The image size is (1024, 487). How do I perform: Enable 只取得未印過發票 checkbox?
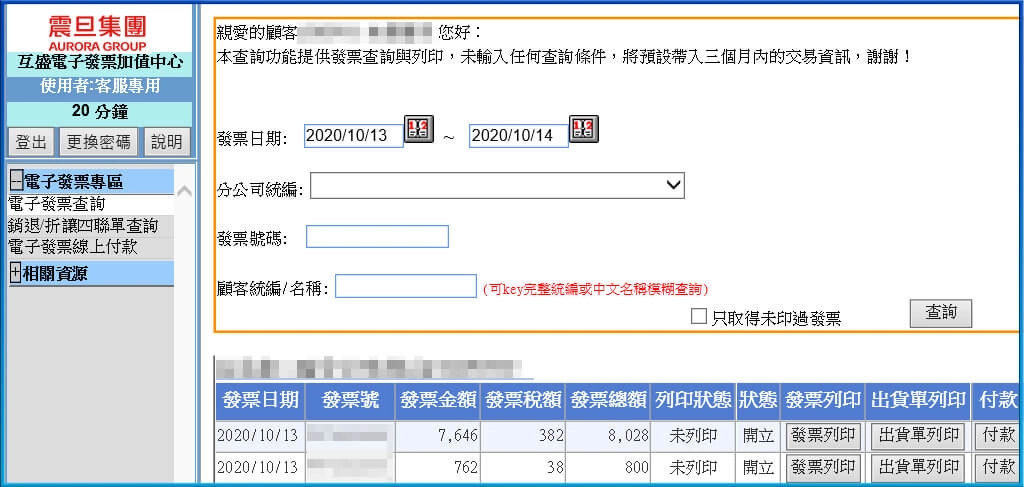tap(700, 317)
